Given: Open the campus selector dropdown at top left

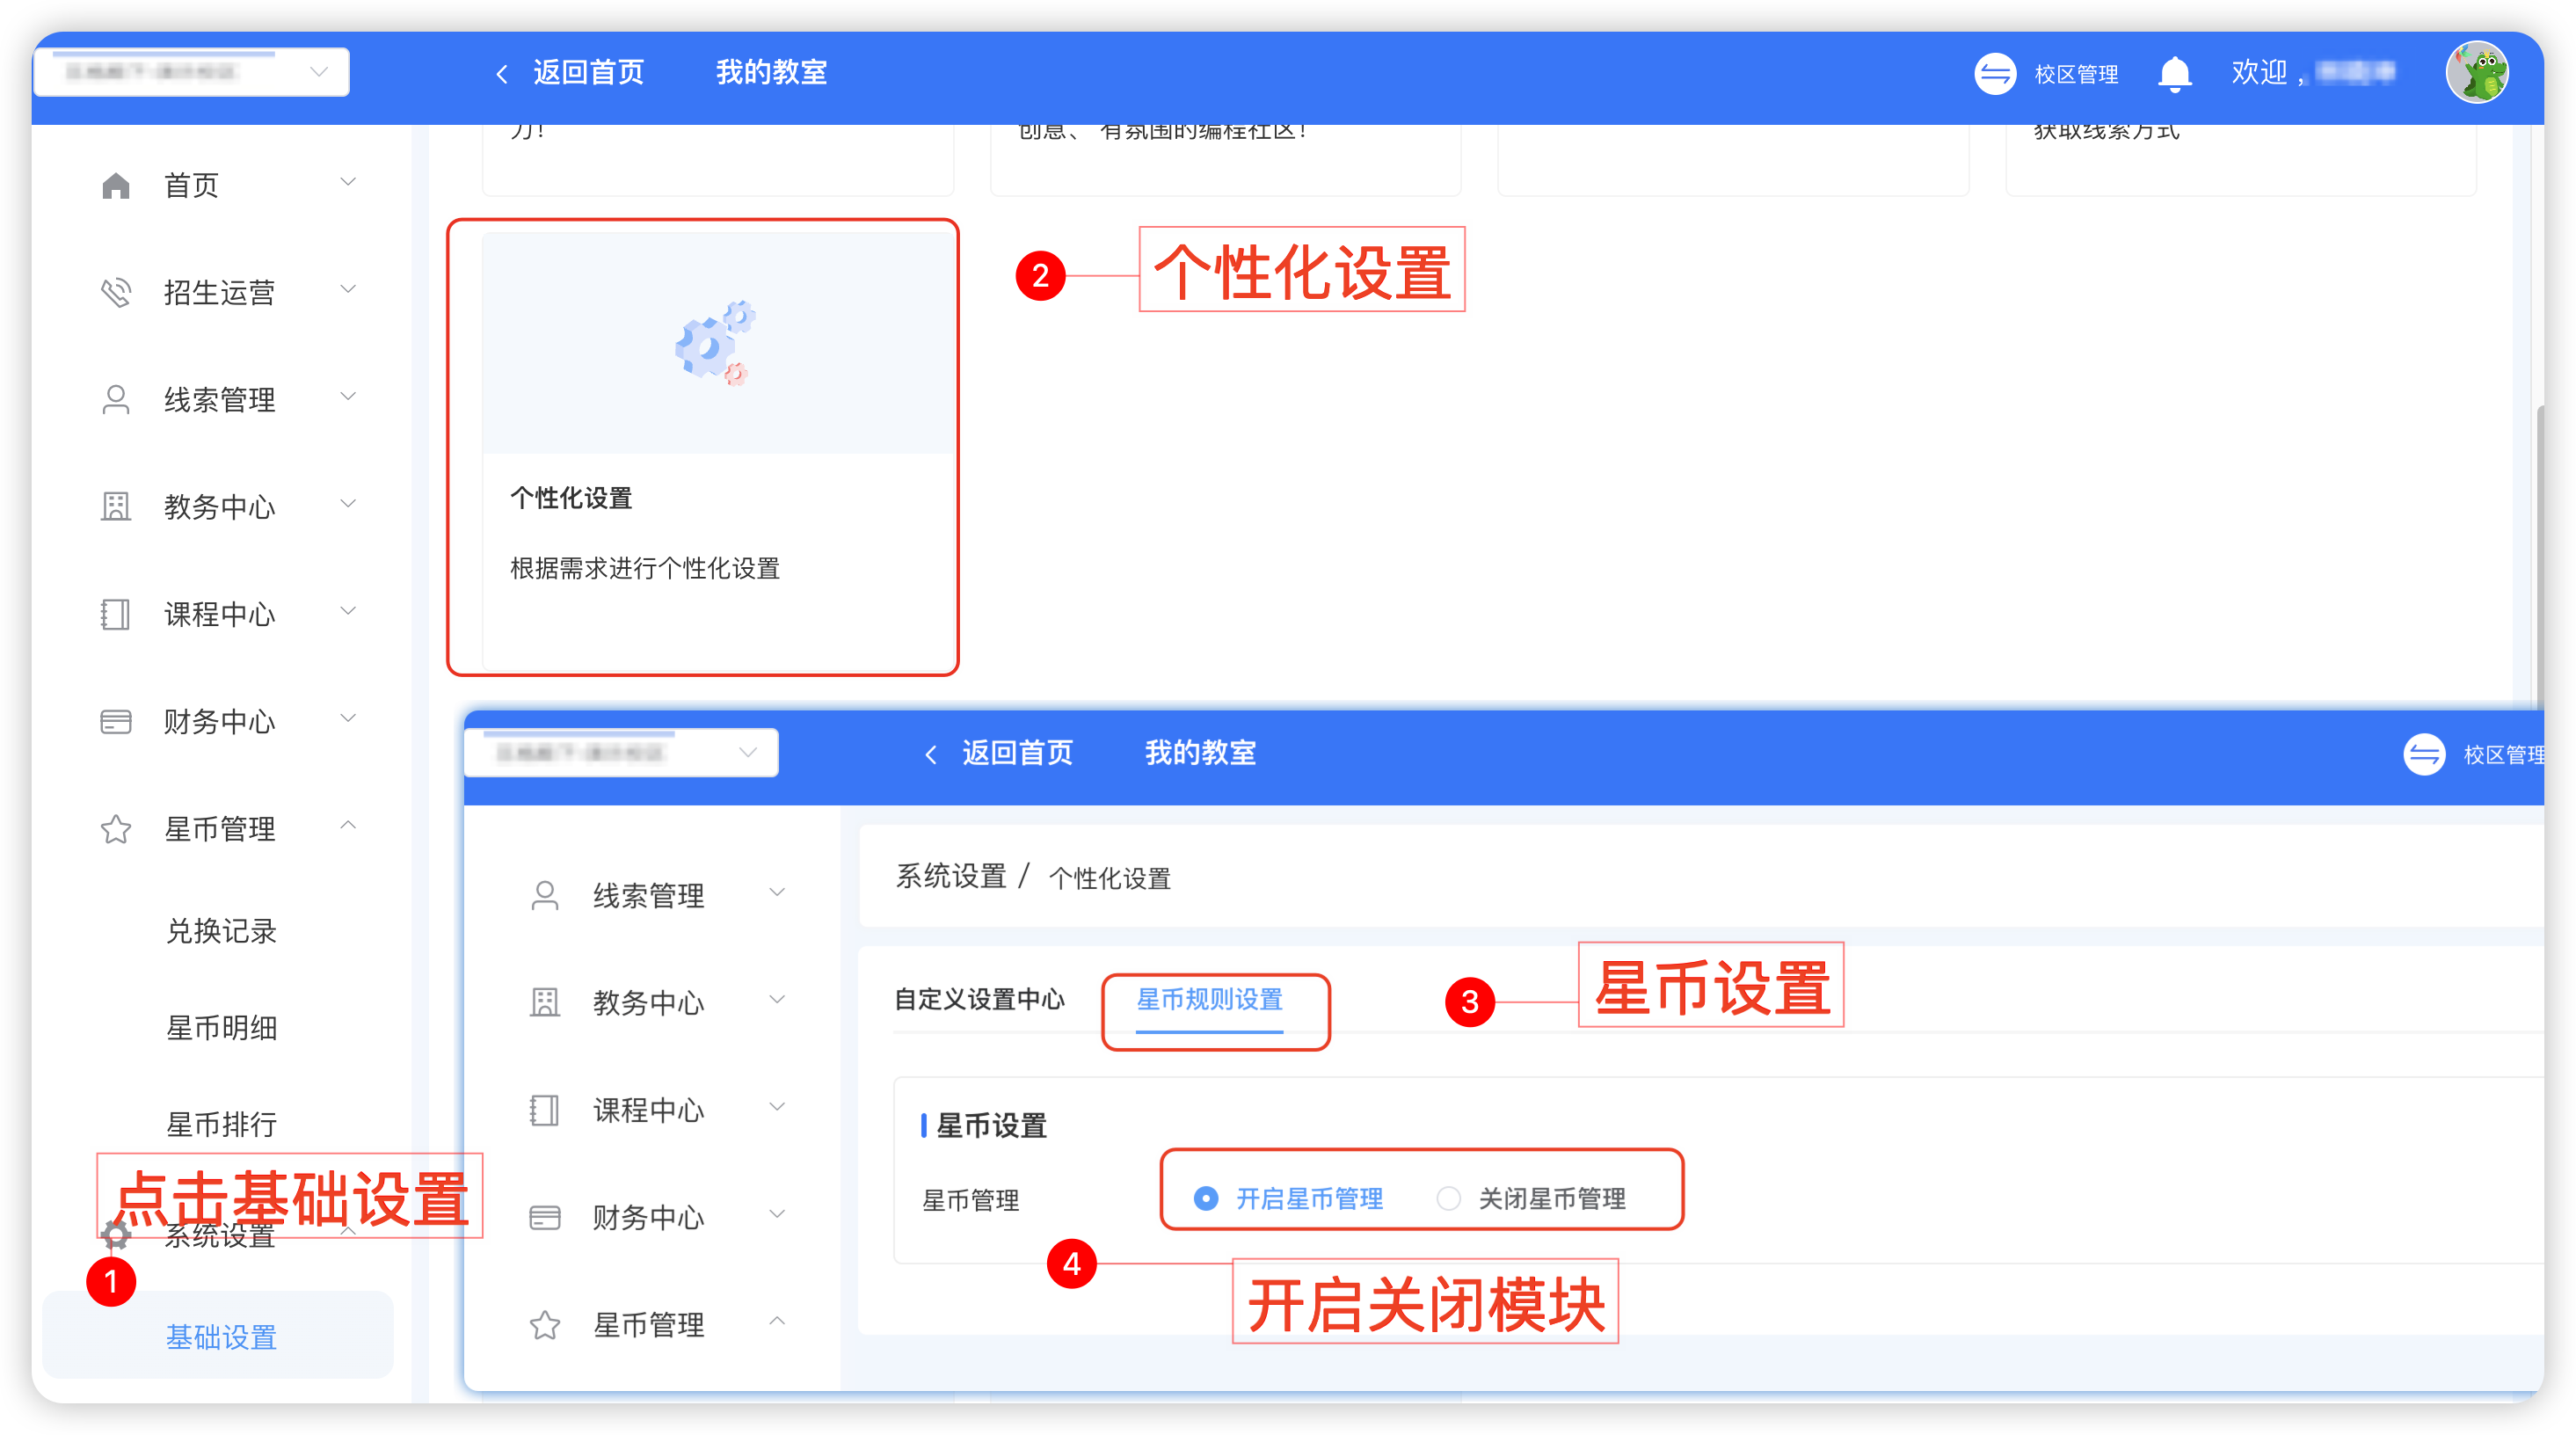Looking at the screenshot, I should click(x=192, y=72).
